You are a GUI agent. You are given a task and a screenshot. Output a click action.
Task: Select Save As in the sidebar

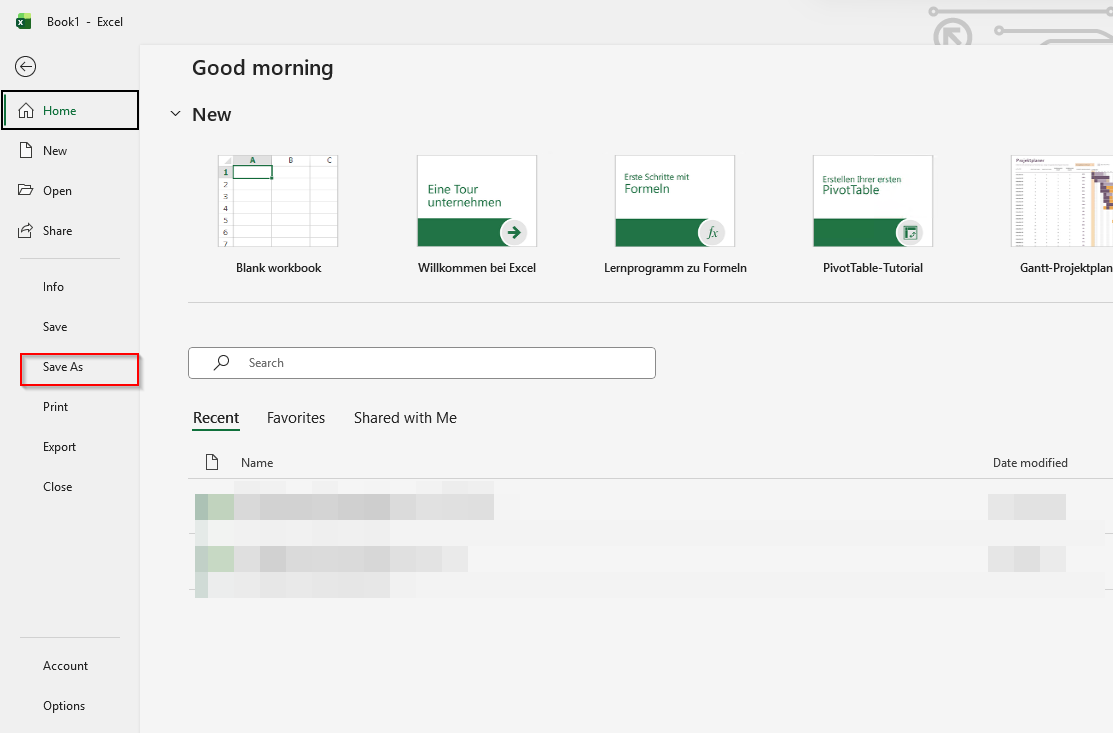pyautogui.click(x=63, y=367)
